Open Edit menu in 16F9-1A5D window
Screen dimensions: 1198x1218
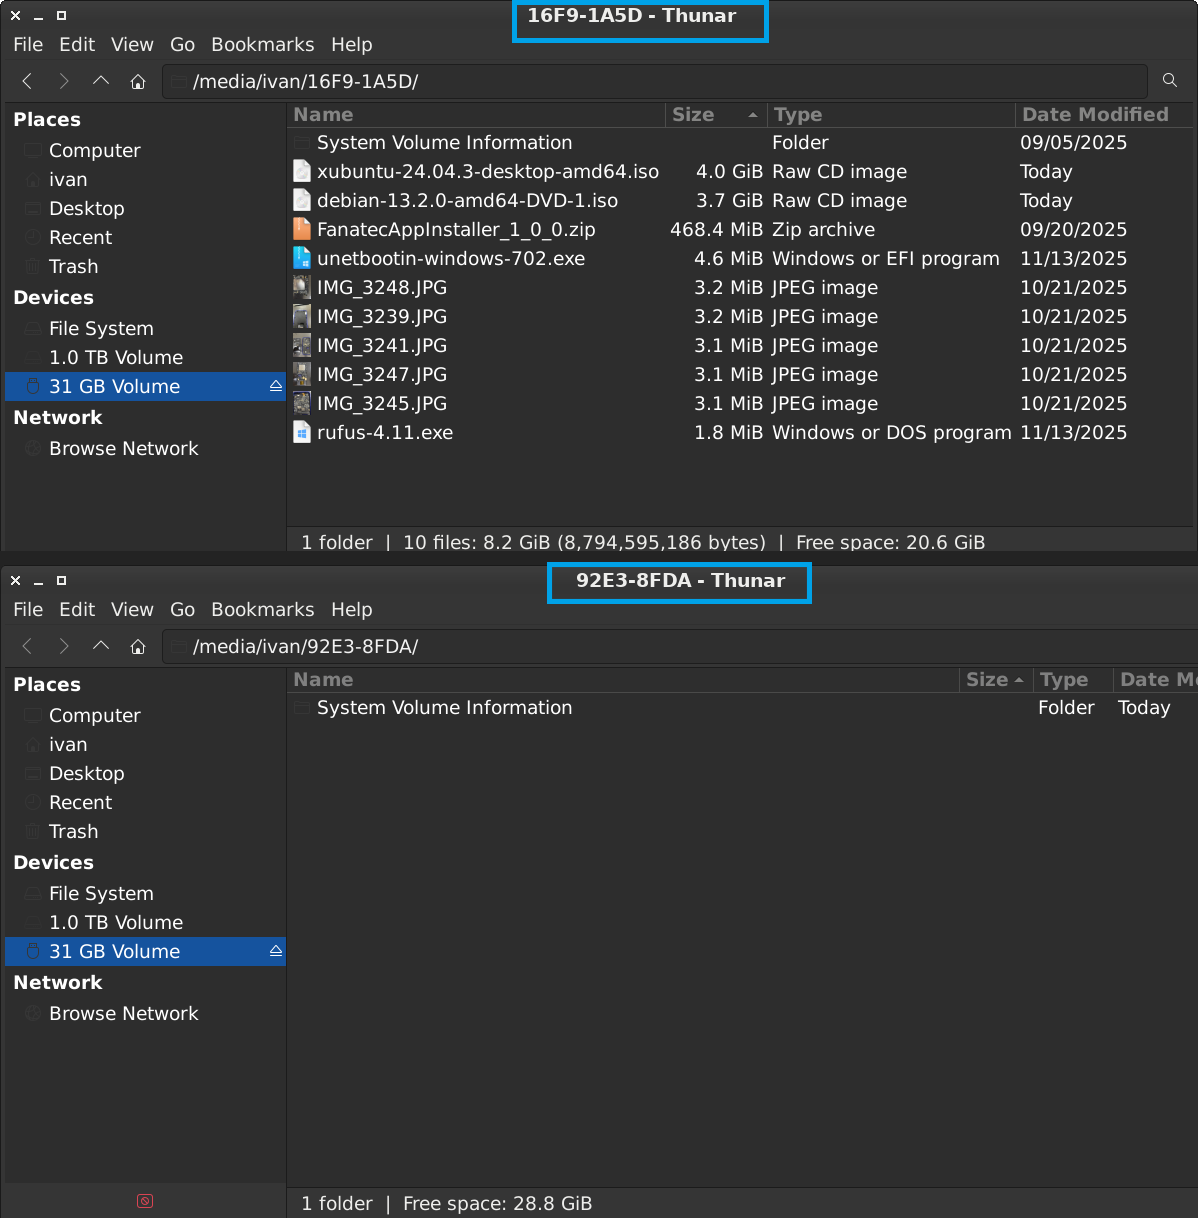(x=77, y=44)
